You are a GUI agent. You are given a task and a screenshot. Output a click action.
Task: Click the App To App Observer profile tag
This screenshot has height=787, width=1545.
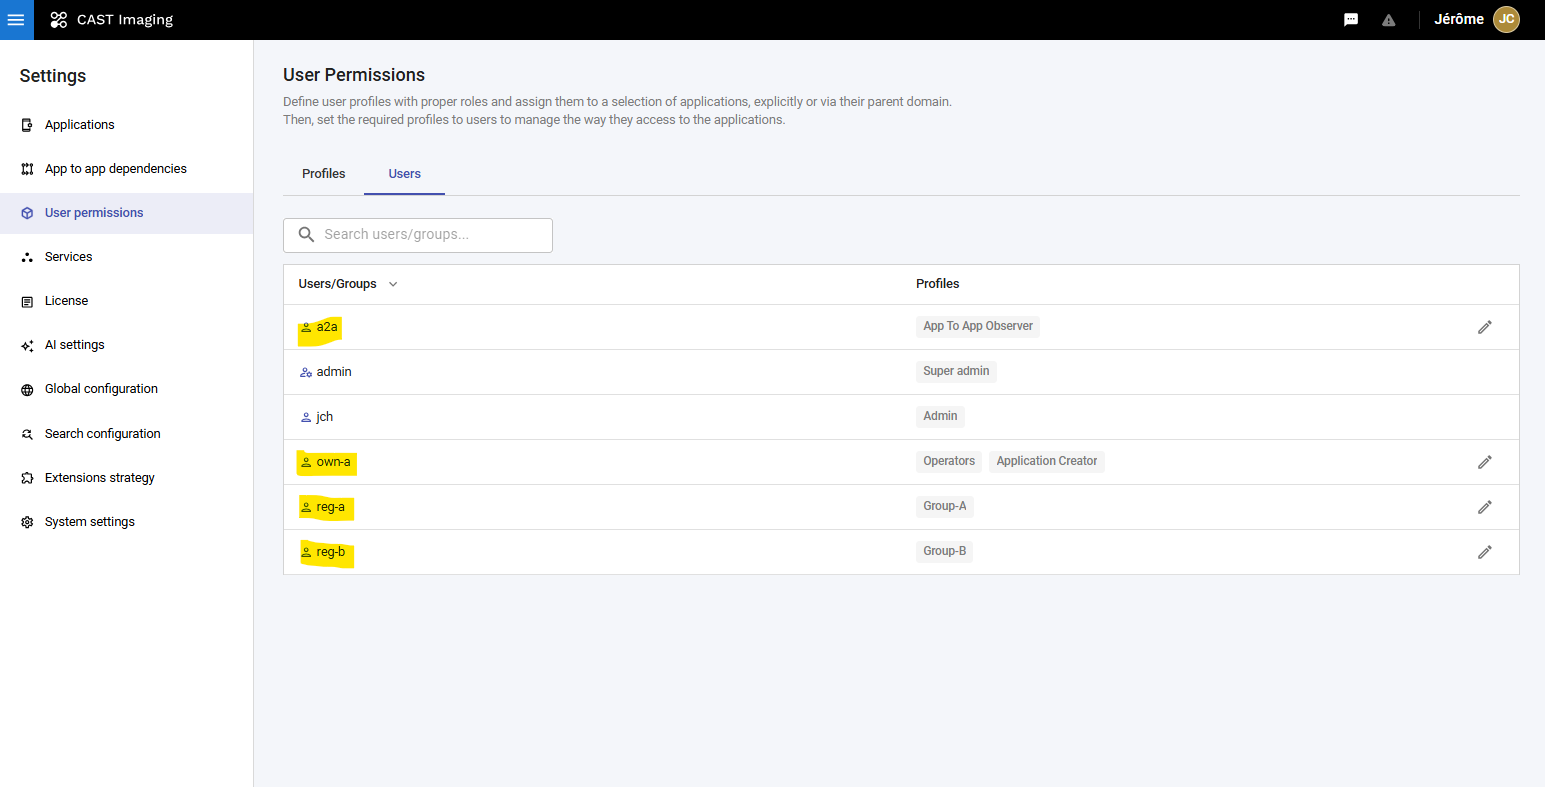tap(977, 326)
